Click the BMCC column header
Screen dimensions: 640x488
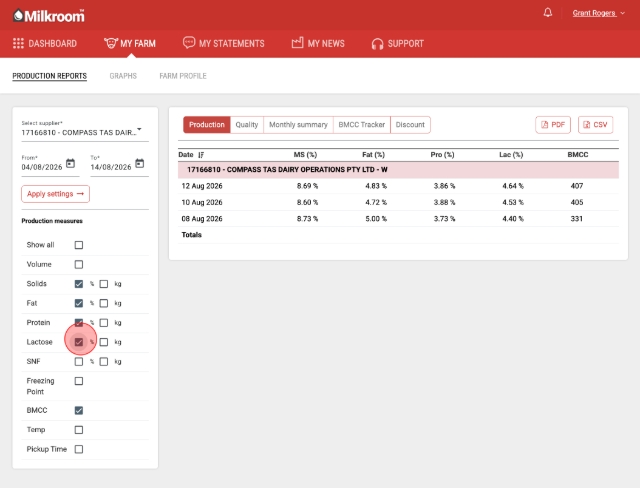[x=578, y=155]
